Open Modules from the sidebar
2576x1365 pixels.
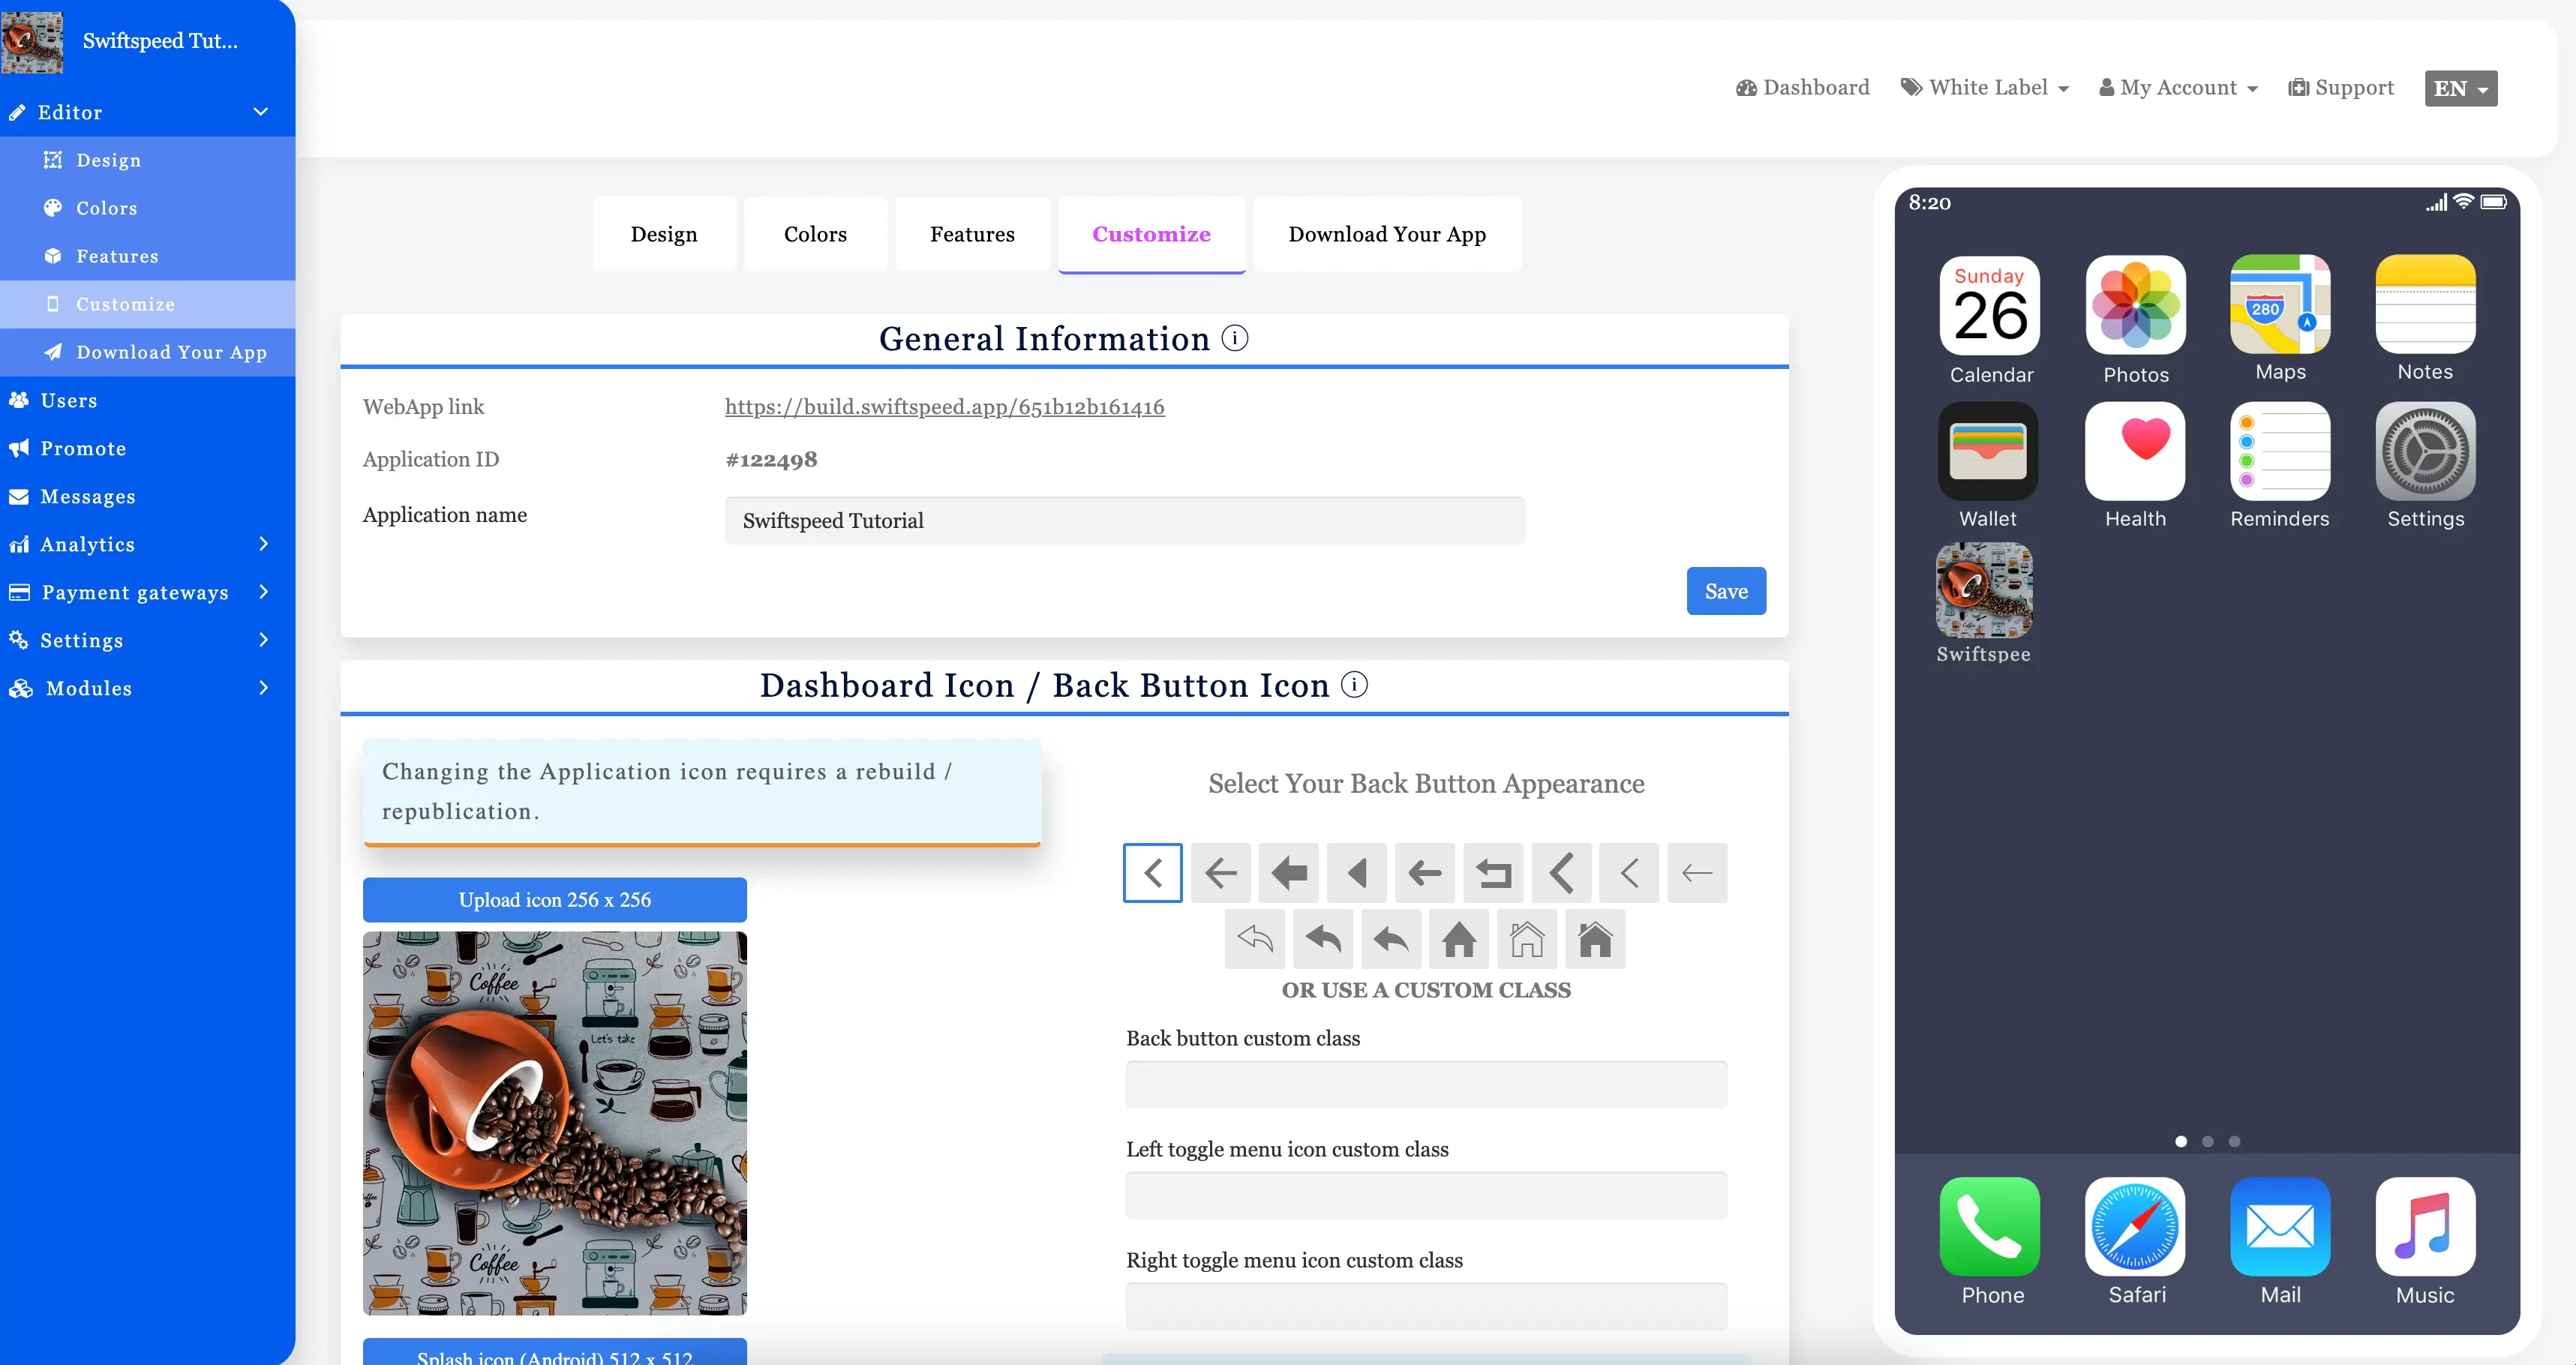(88, 688)
